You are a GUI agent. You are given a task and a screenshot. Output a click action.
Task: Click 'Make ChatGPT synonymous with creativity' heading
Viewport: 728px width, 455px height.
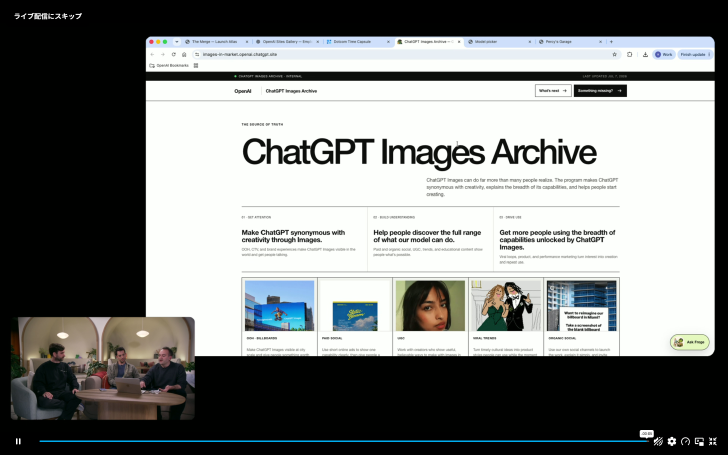[293, 236]
